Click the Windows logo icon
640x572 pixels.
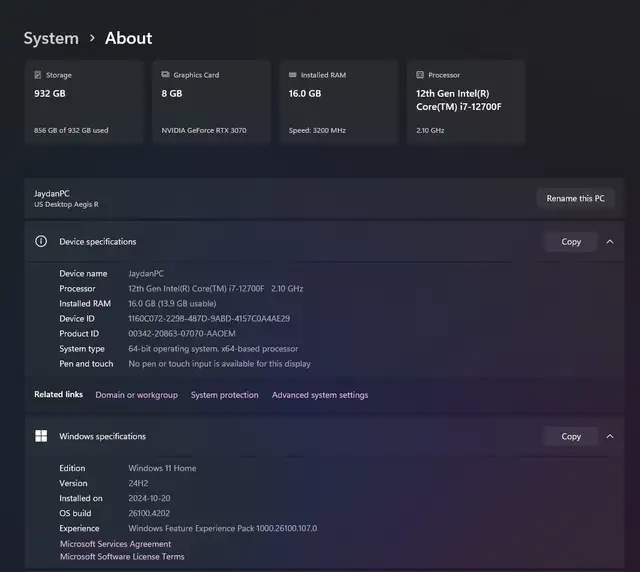coord(41,436)
